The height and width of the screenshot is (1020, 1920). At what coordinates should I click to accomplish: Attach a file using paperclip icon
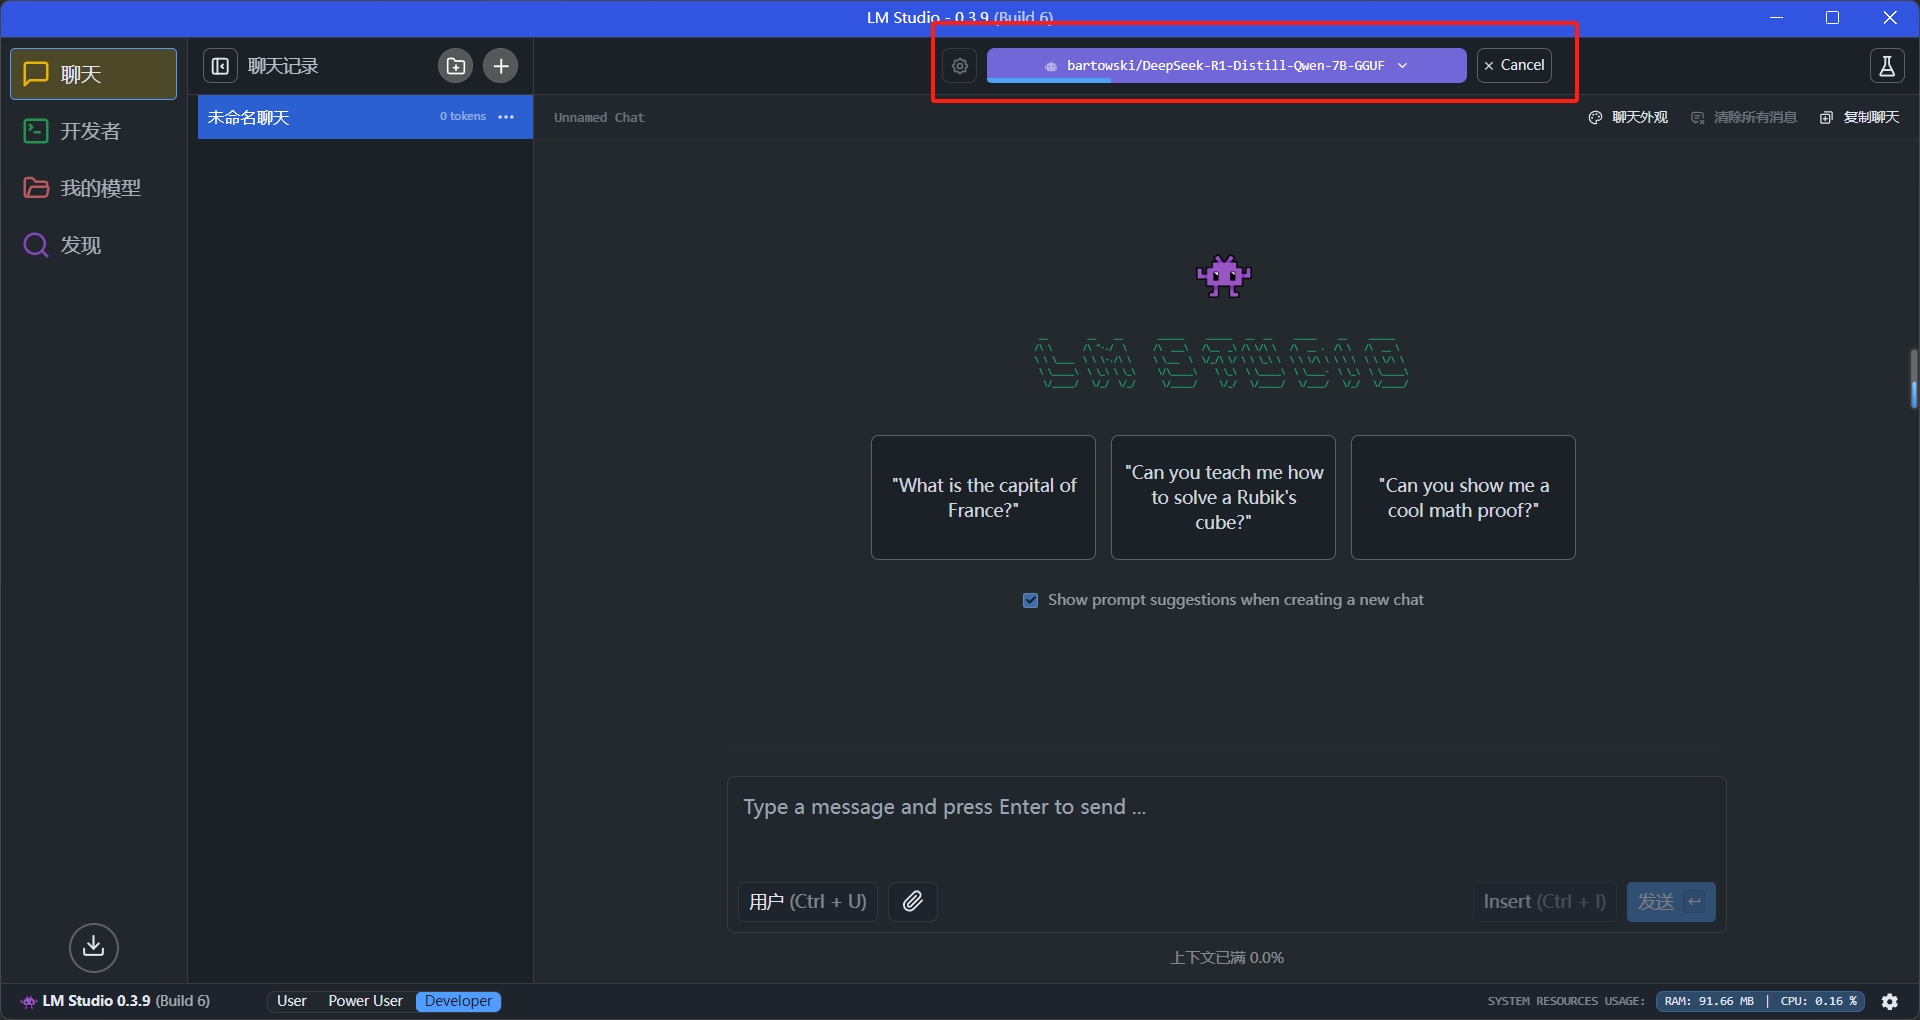(912, 902)
